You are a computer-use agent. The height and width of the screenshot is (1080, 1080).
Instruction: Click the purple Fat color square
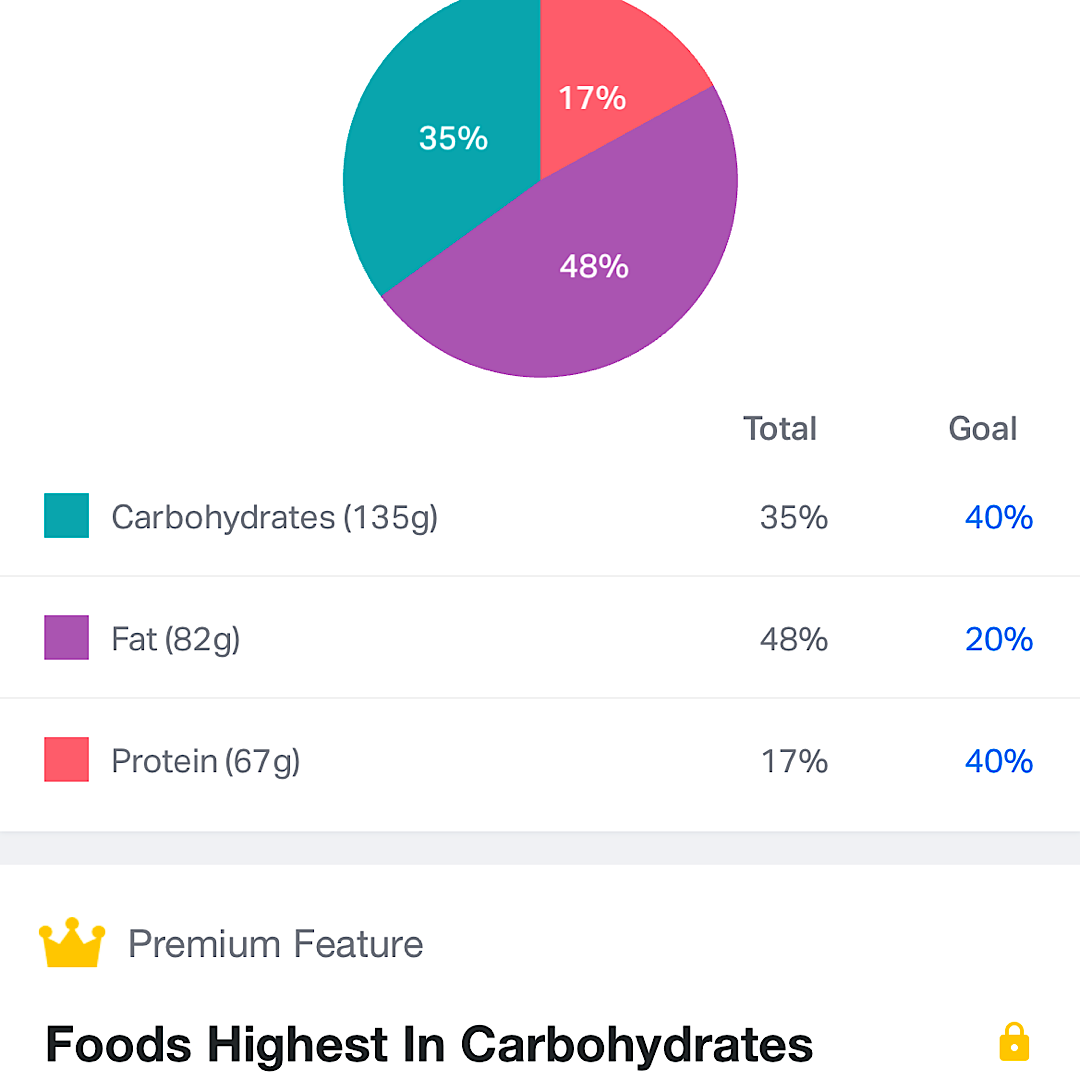point(66,638)
